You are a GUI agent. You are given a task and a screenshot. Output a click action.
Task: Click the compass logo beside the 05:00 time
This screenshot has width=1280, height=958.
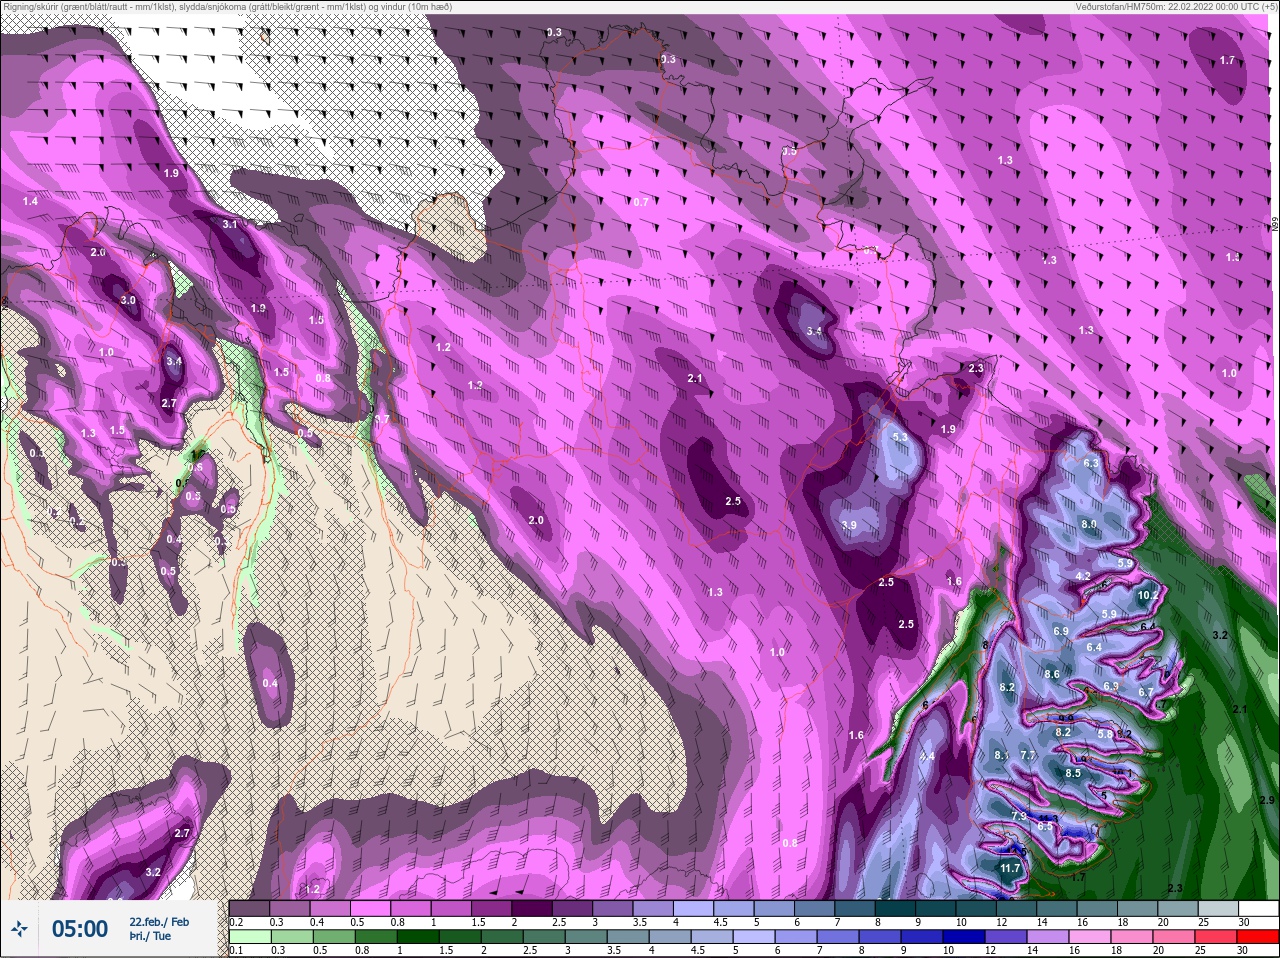point(18,930)
